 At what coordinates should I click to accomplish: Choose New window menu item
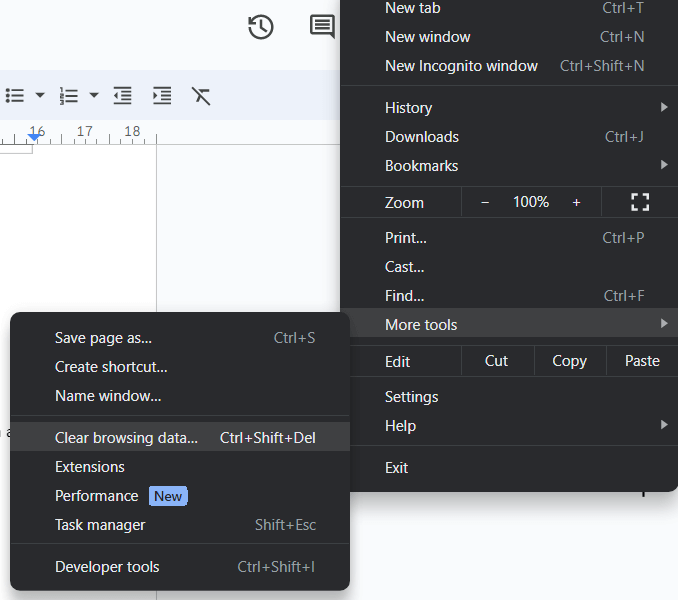click(509, 37)
